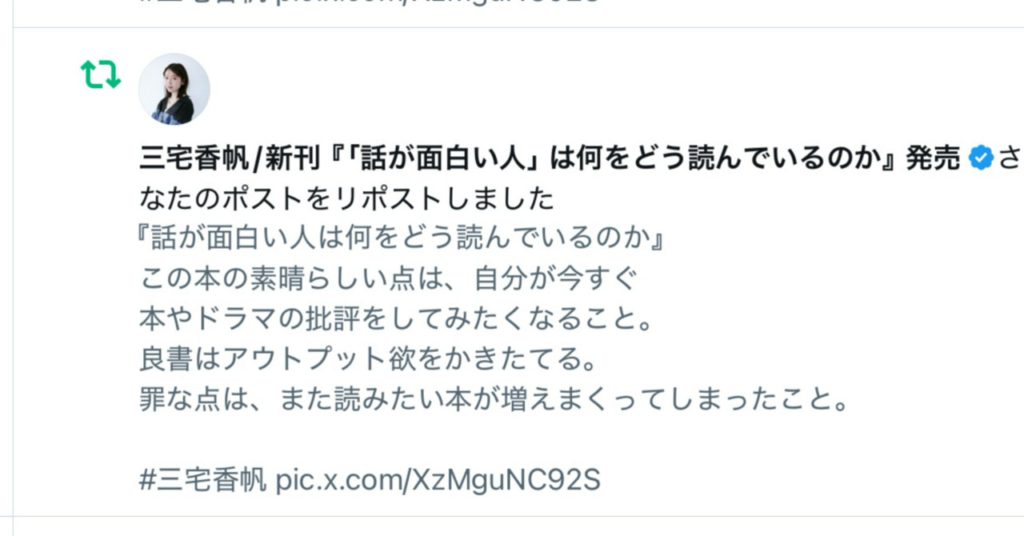Open the pic.x.com/XzMguNC92S link
Screen dimensions: 1024x536
coord(438,480)
